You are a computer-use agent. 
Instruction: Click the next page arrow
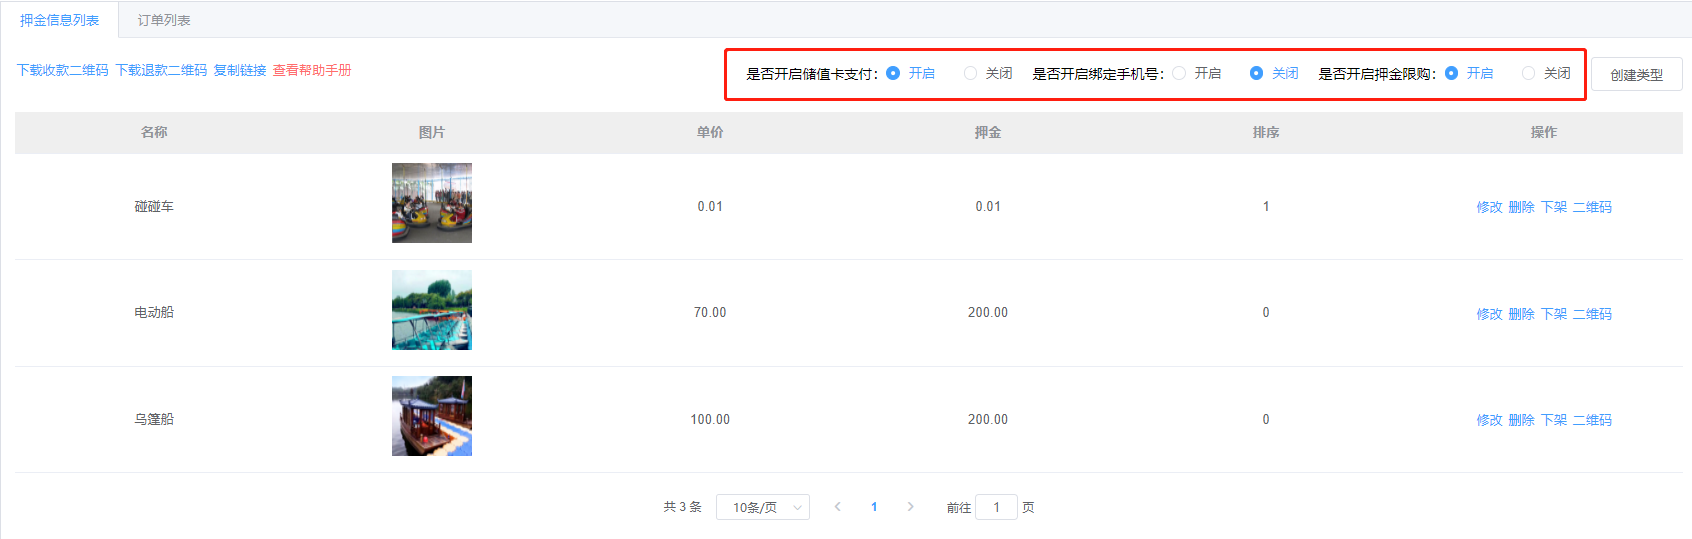point(910,507)
